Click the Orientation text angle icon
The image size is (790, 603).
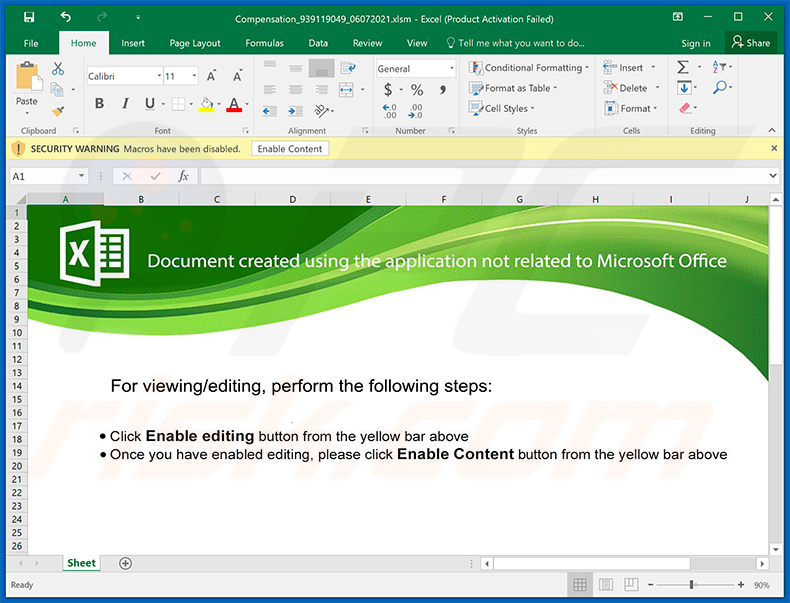tap(321, 110)
